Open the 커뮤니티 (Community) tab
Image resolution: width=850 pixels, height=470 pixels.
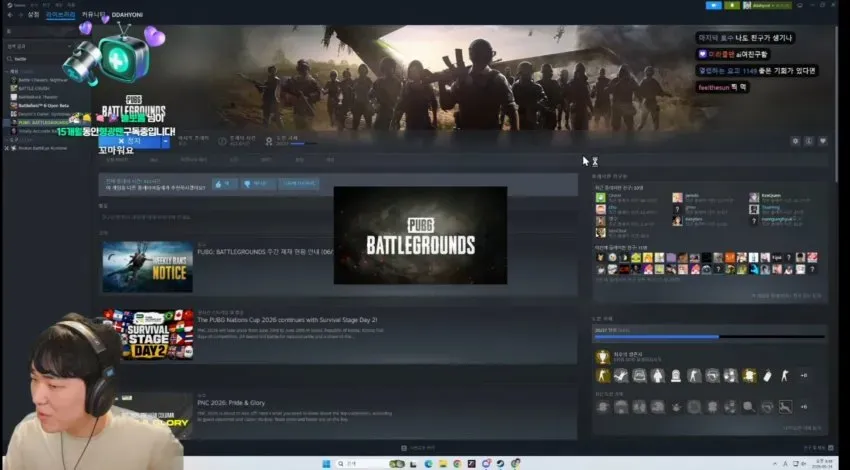tap(93, 15)
